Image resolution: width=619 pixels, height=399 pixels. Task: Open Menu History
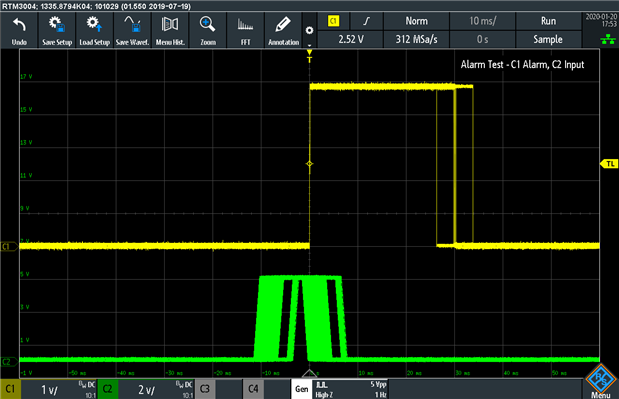coord(170,30)
